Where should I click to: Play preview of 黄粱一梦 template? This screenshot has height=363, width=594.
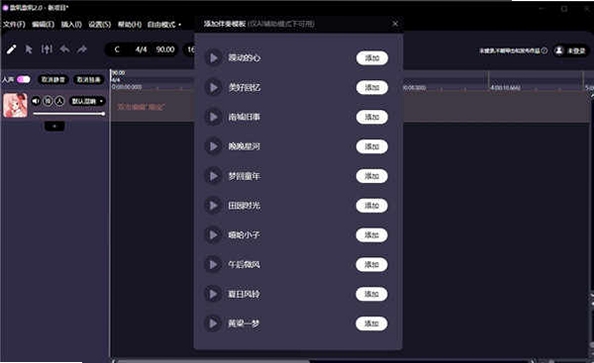pos(213,324)
